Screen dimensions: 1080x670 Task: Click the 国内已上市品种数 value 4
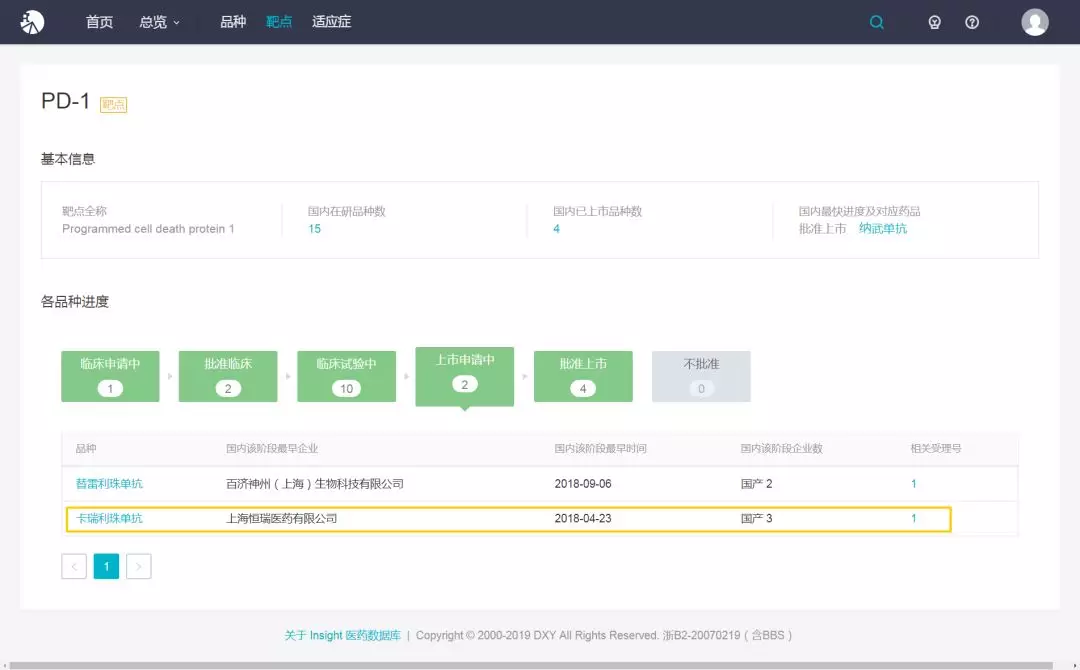(x=557, y=229)
